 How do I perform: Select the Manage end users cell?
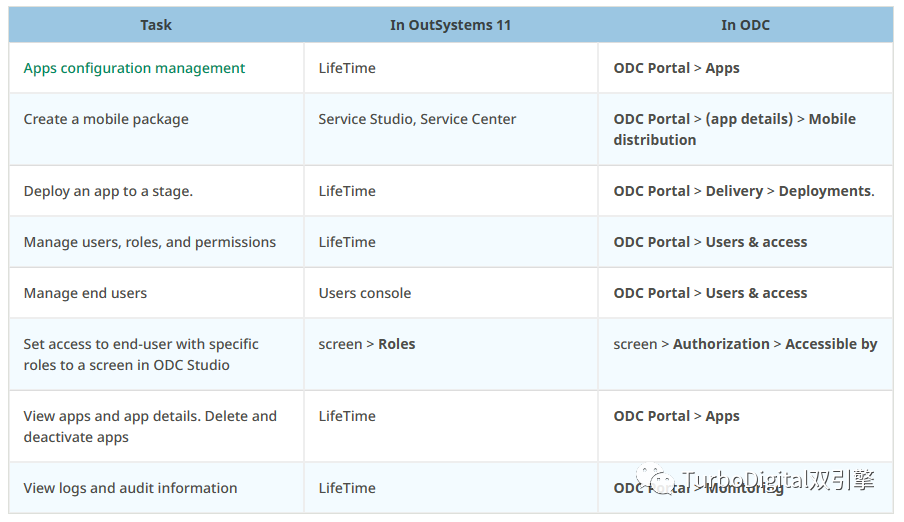click(85, 293)
